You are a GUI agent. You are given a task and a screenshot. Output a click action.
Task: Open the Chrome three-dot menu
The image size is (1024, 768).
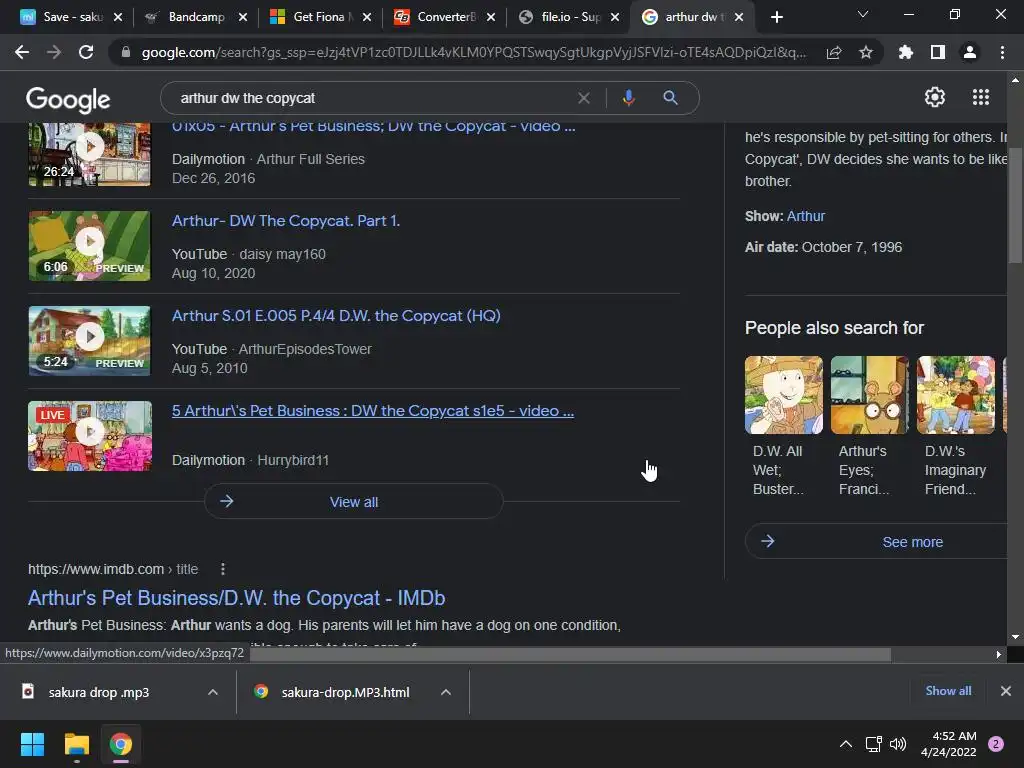click(1002, 52)
